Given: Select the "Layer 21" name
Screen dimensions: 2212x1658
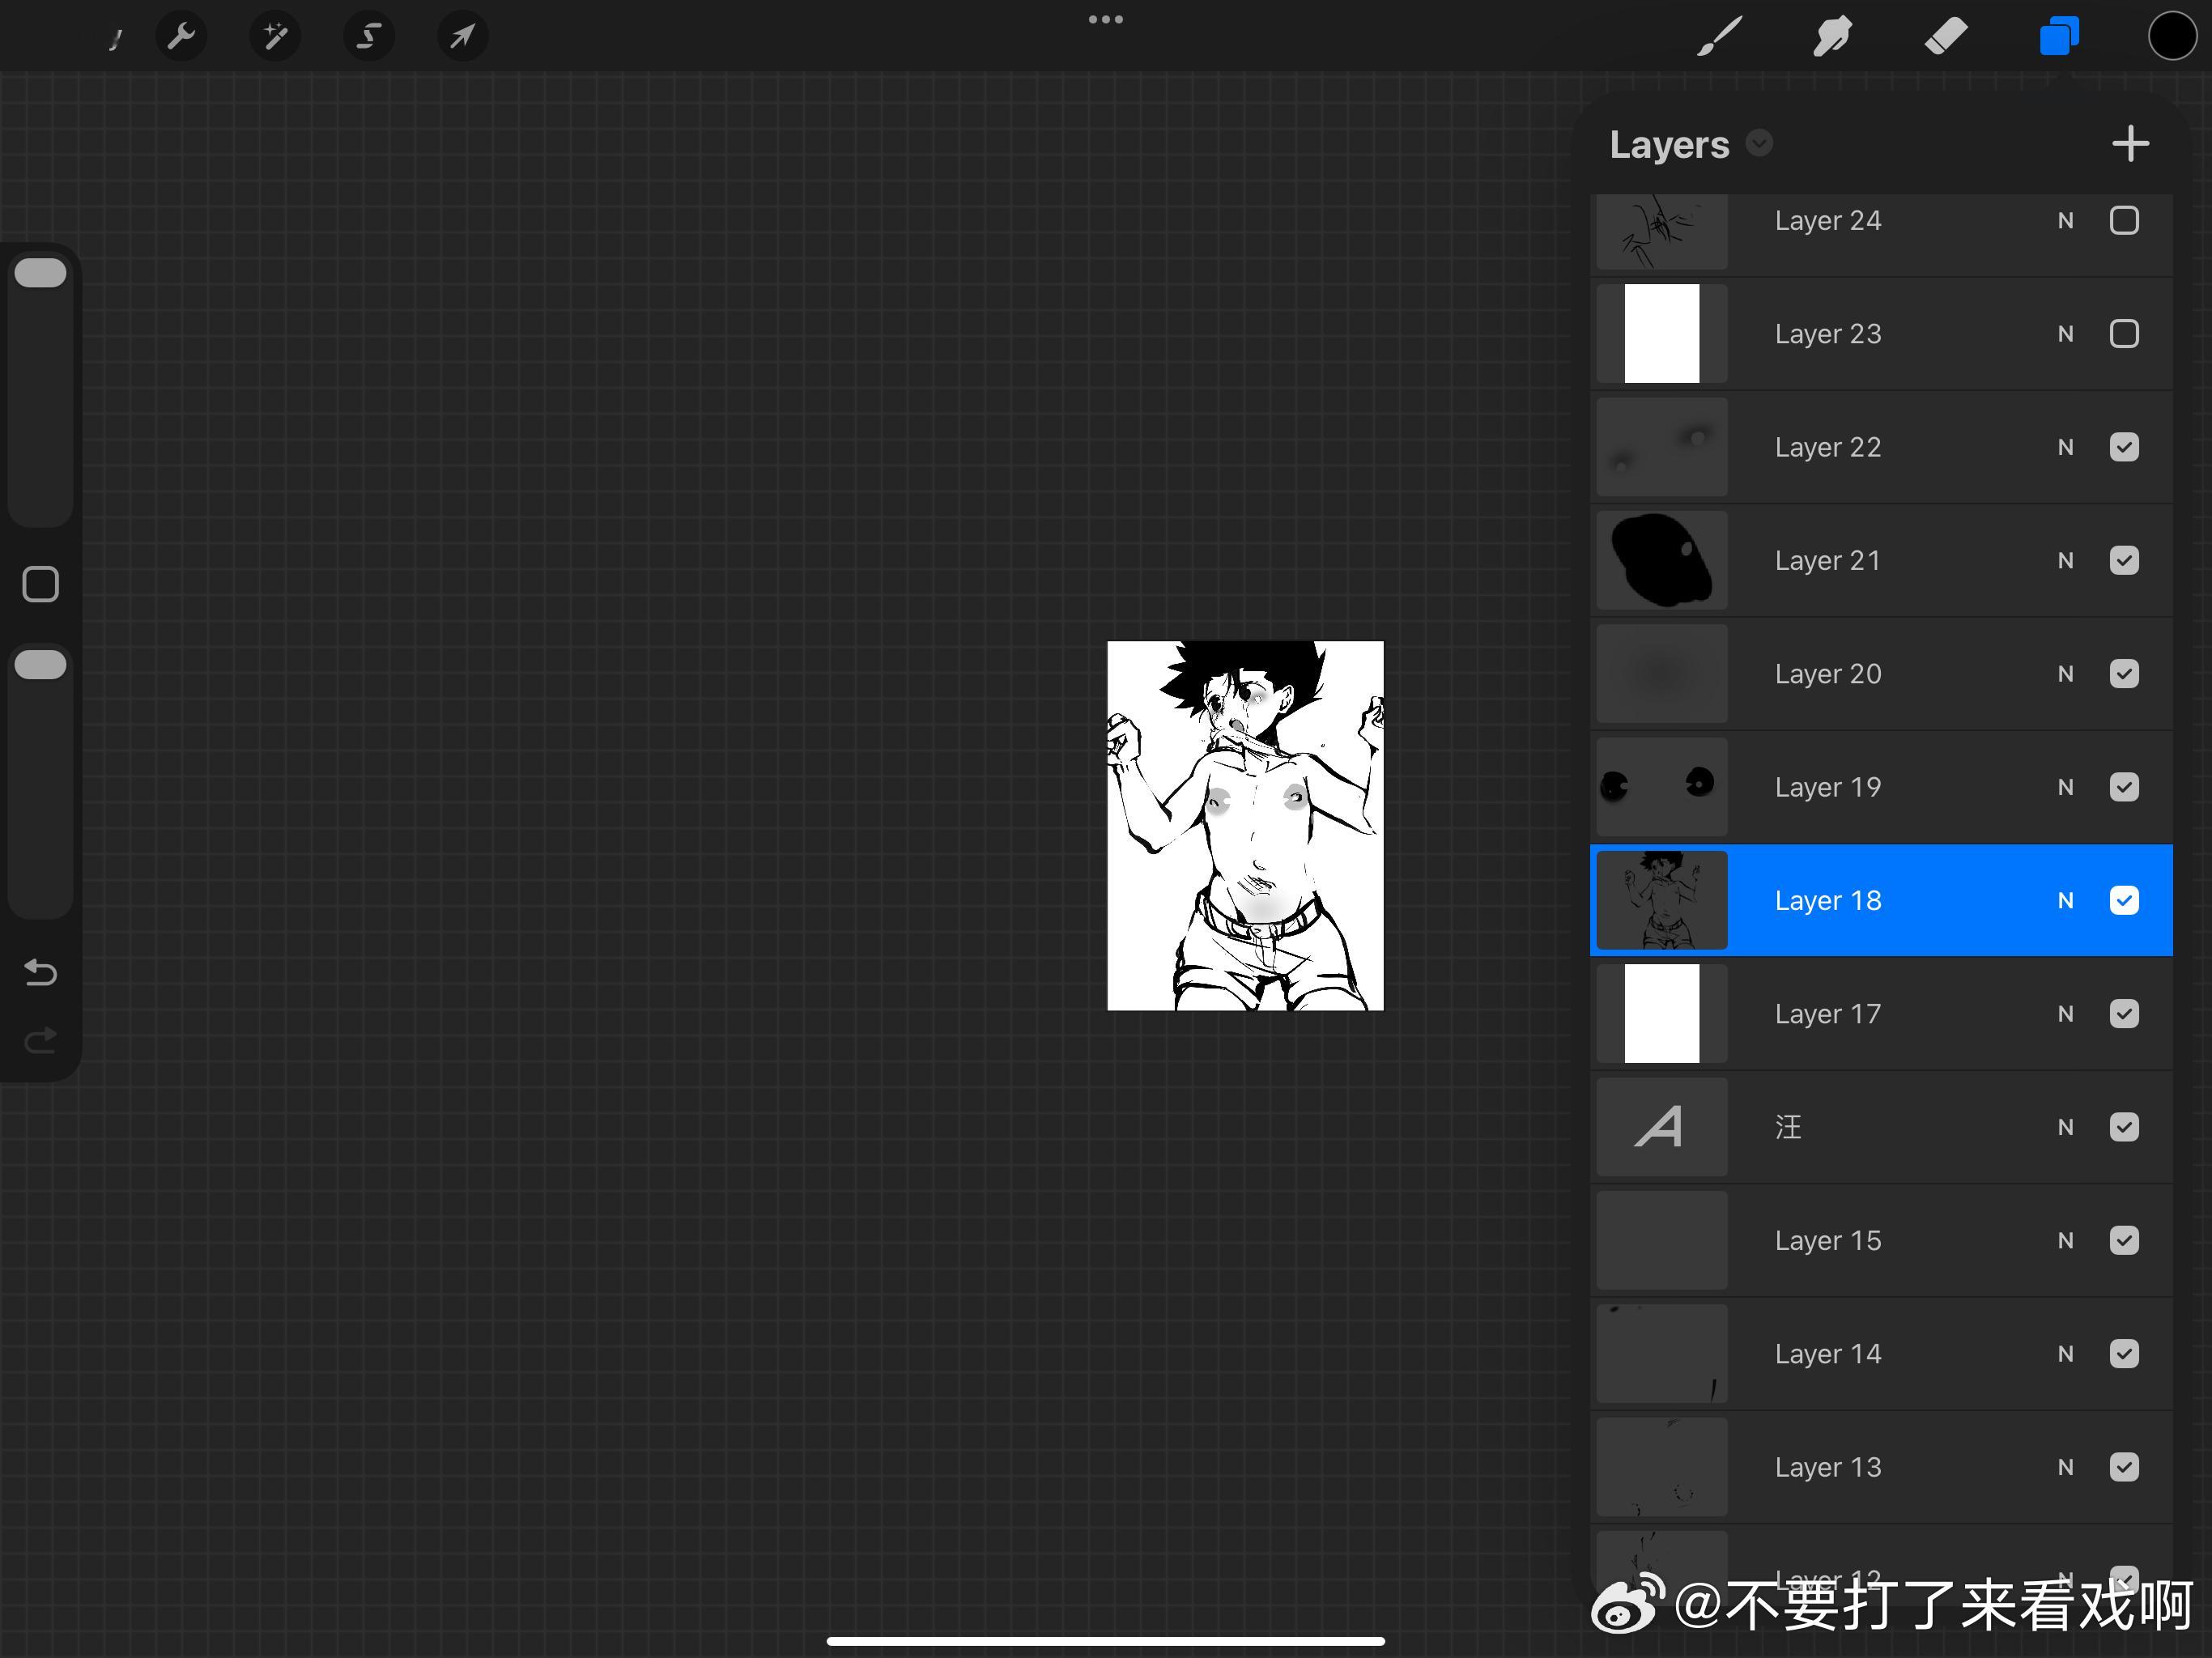Looking at the screenshot, I should [x=1828, y=560].
